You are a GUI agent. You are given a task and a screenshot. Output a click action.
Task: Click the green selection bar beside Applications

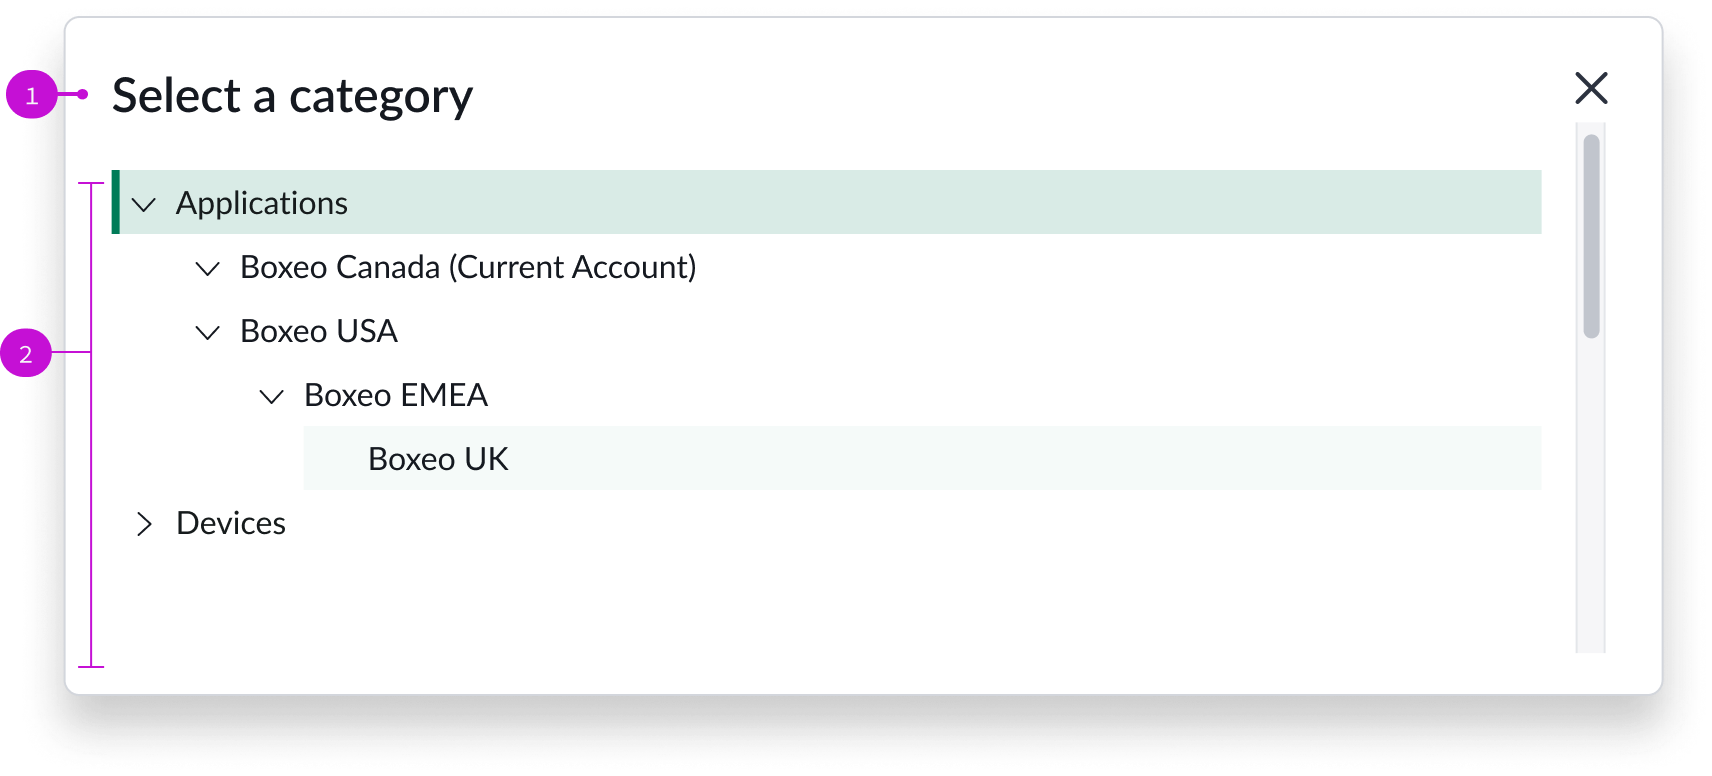(114, 202)
